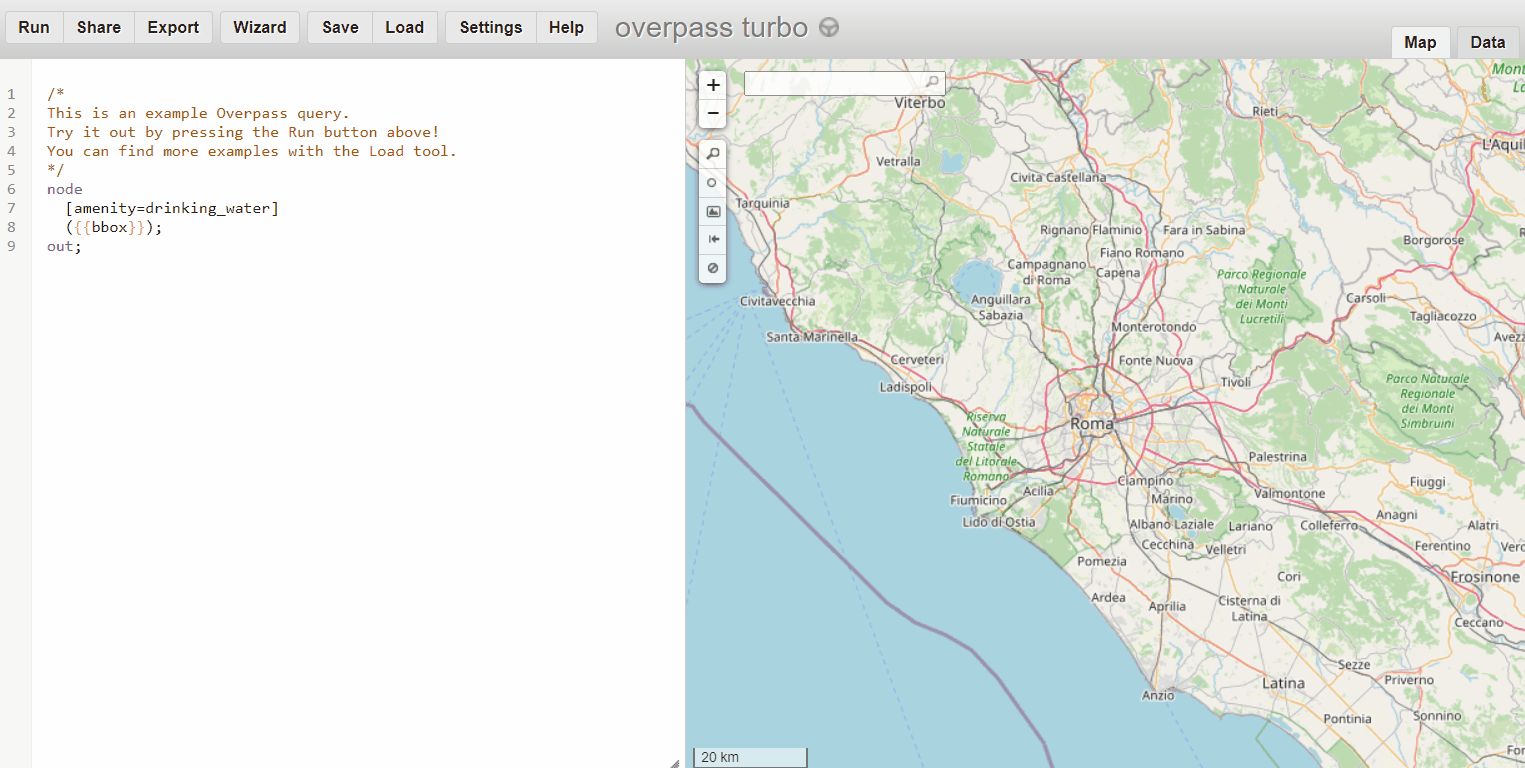Click the 'out;' statement in the editor
Screen dimensions: 1525x768
[x=65, y=246]
